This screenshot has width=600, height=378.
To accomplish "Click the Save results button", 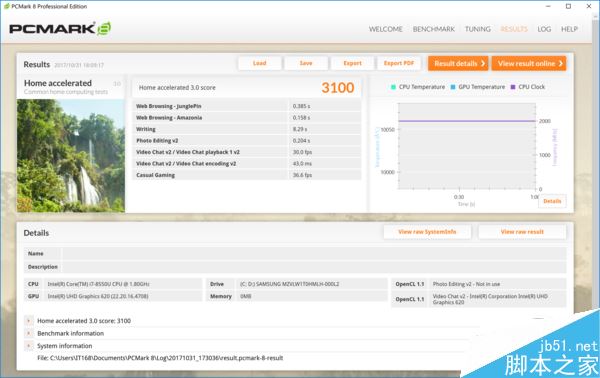I will click(x=306, y=63).
